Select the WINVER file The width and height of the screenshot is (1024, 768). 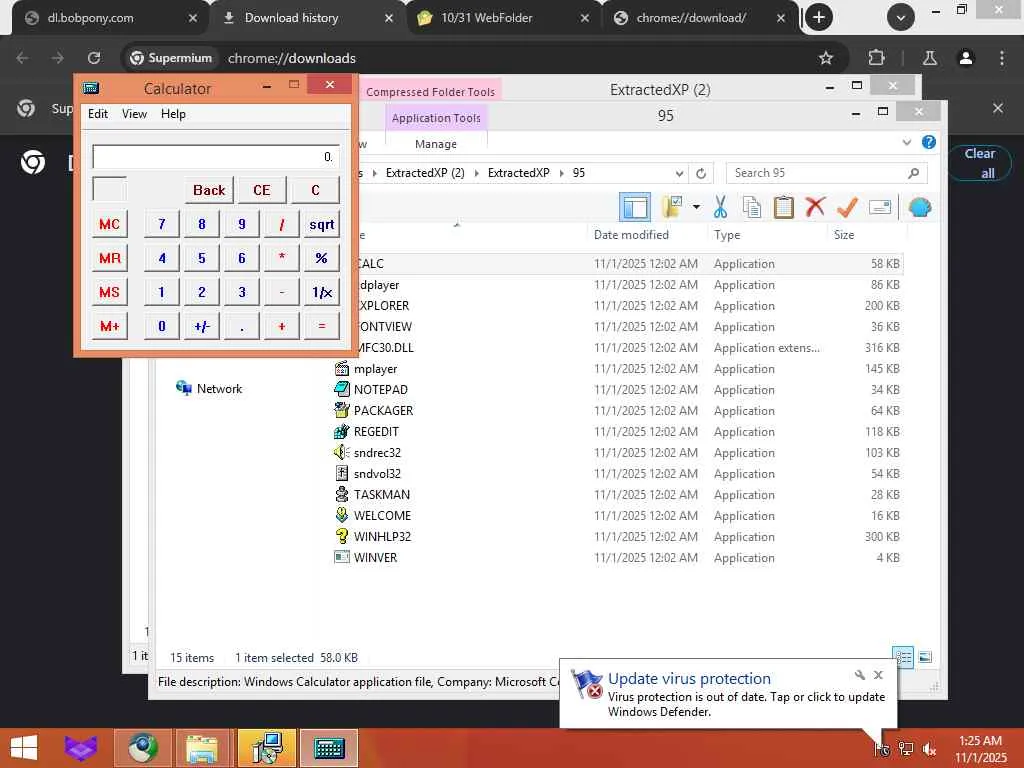tap(375, 558)
